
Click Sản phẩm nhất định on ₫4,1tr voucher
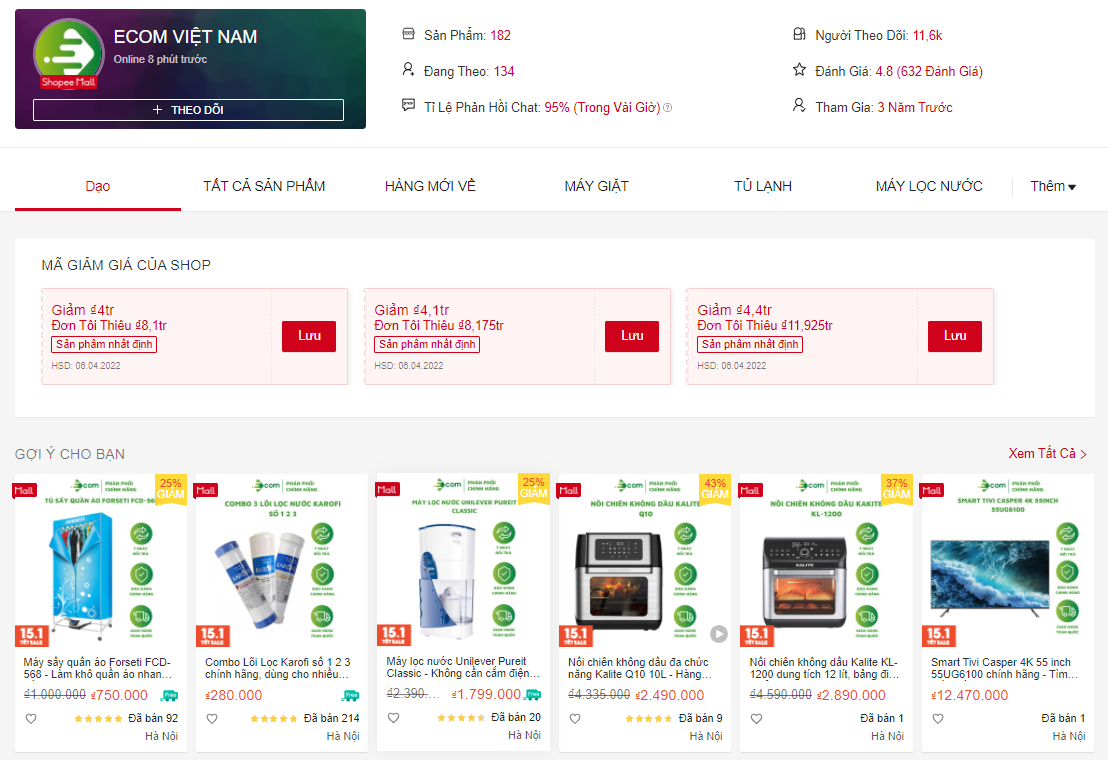(427, 344)
